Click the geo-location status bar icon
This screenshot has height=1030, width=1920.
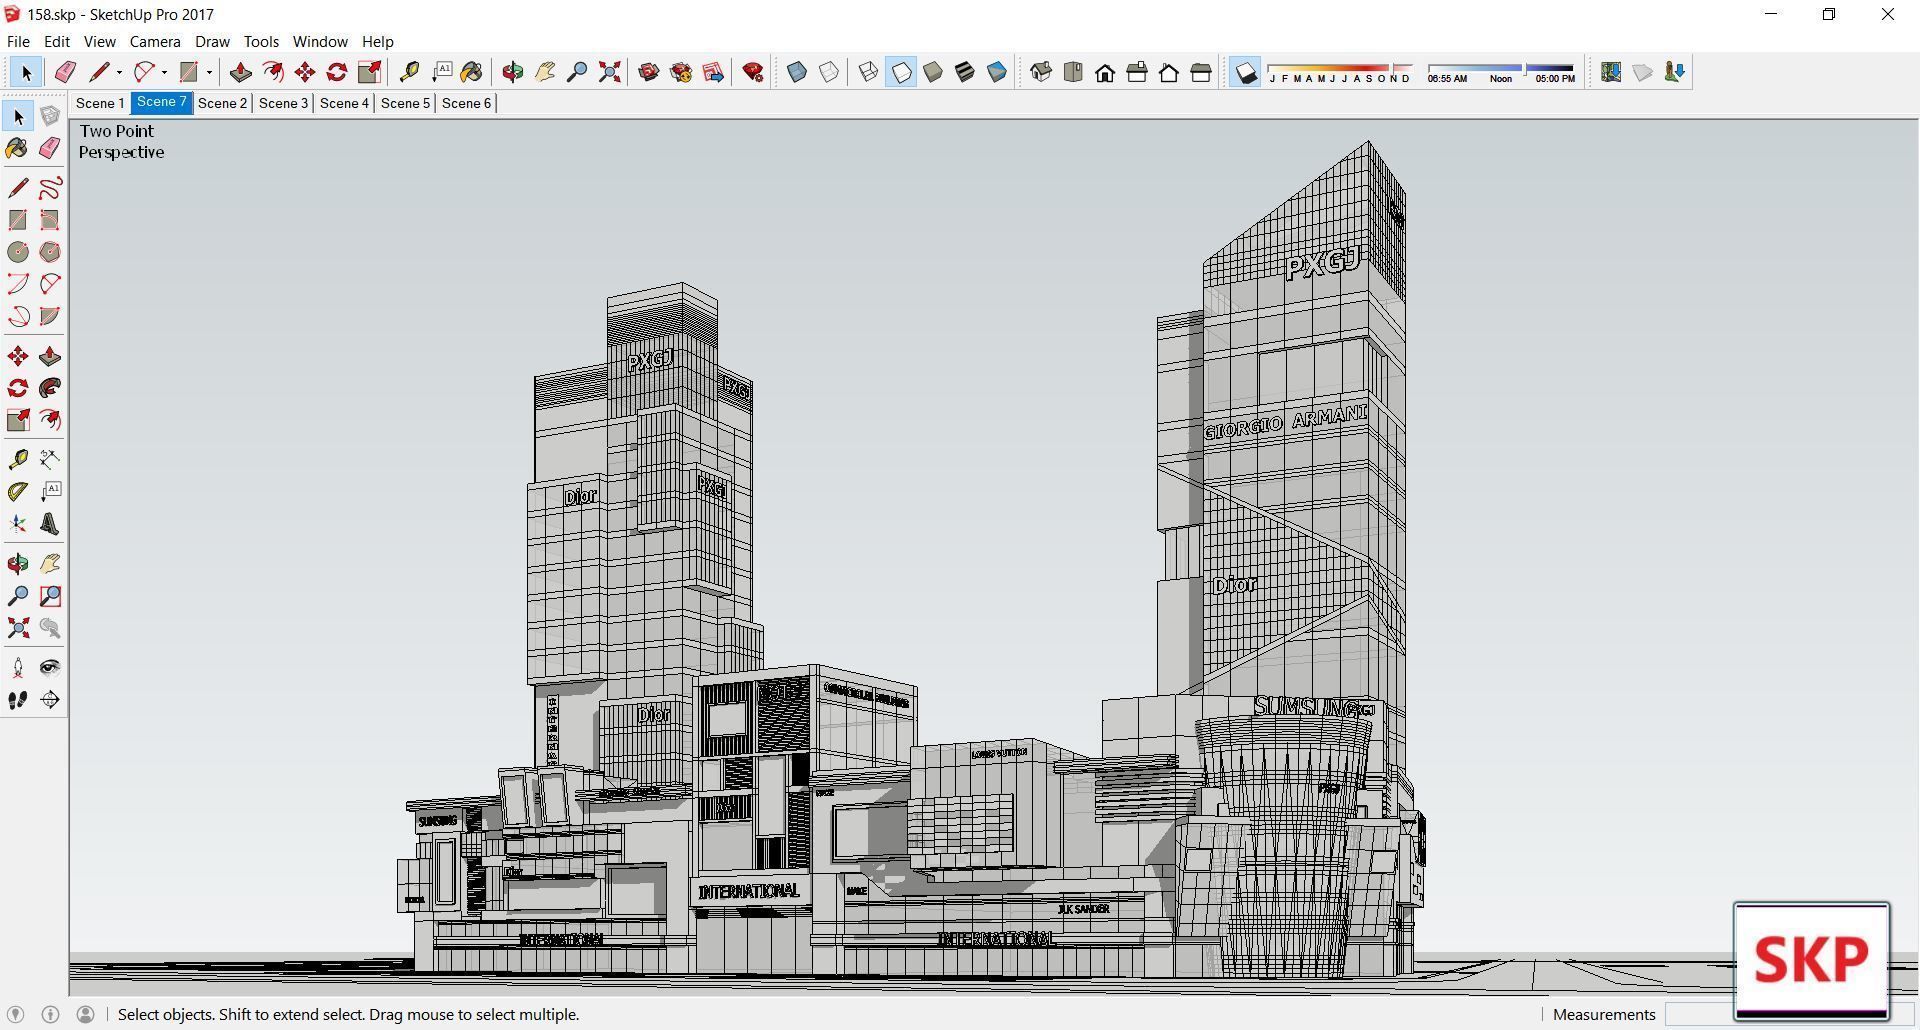[15, 1014]
